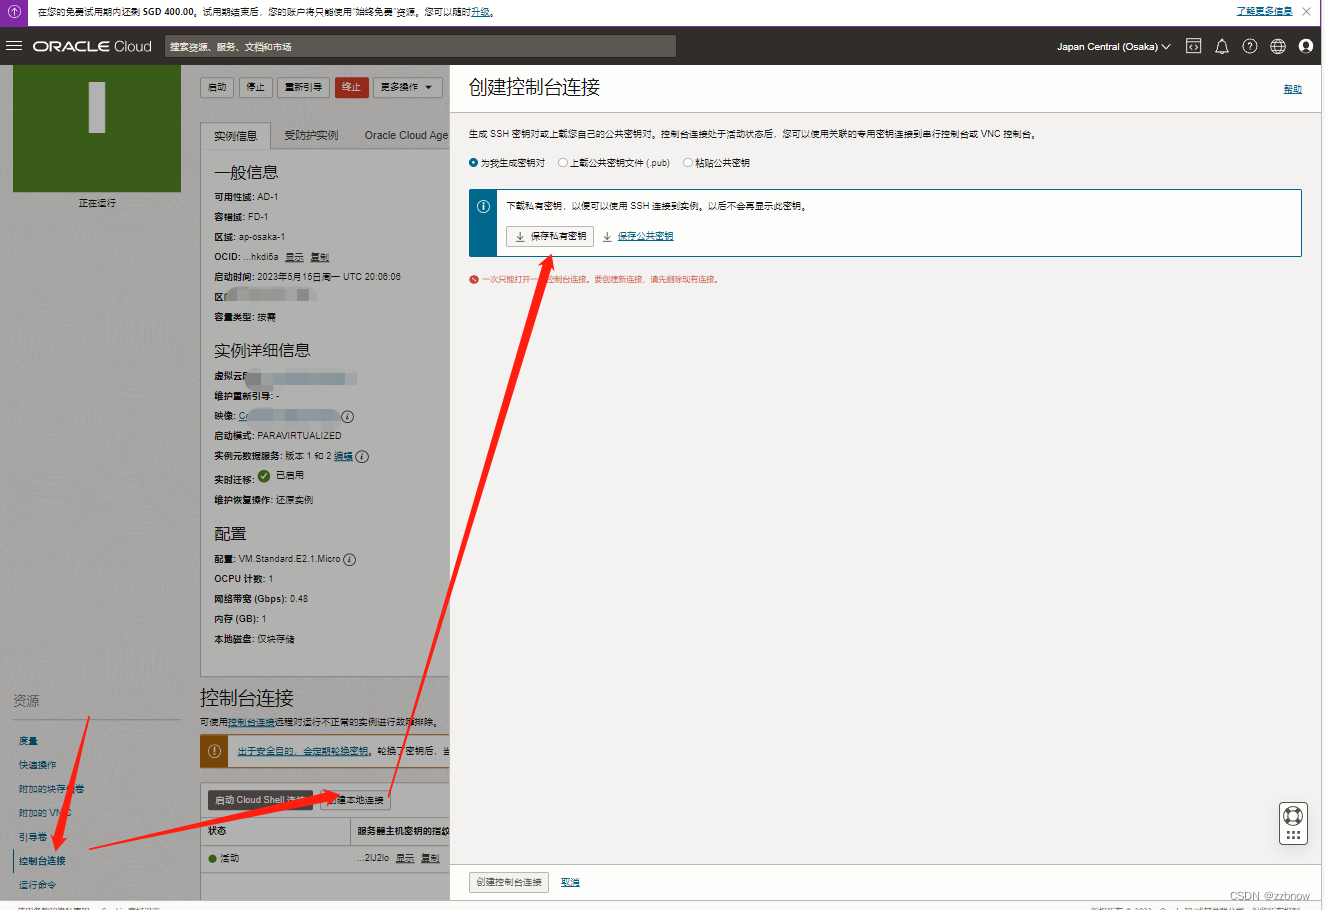
Task: Click 显示 next to fingerprint ...2lU2lo
Action: coord(405,858)
